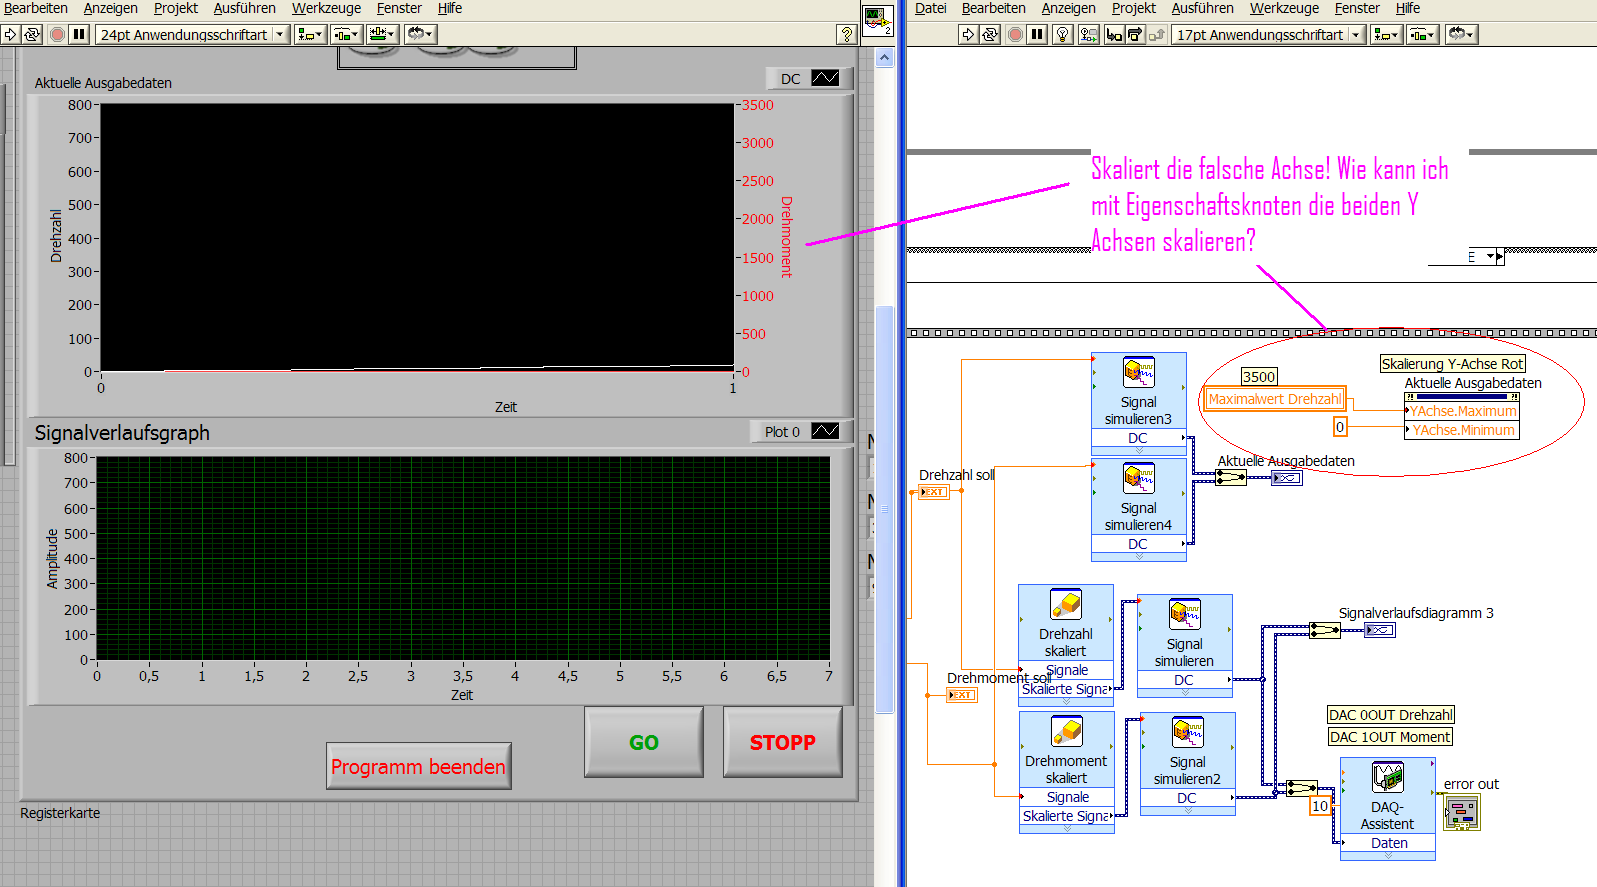
Task: Select the Signal simulieren2 Express VI icon
Action: click(1188, 732)
